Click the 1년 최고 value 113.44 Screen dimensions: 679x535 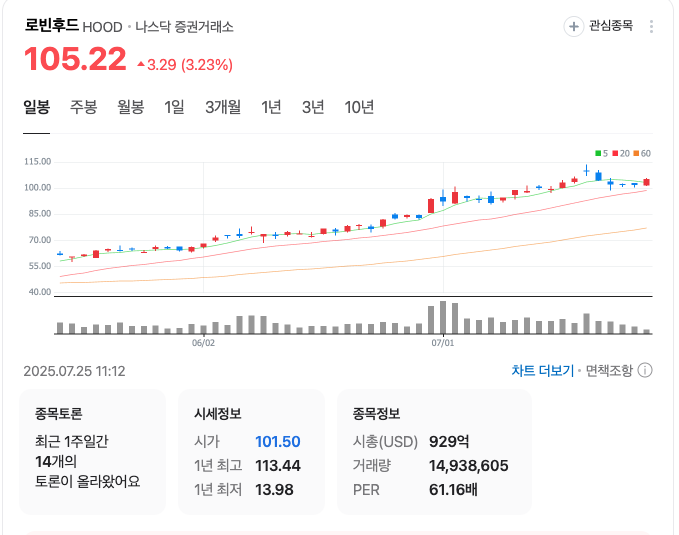278,466
